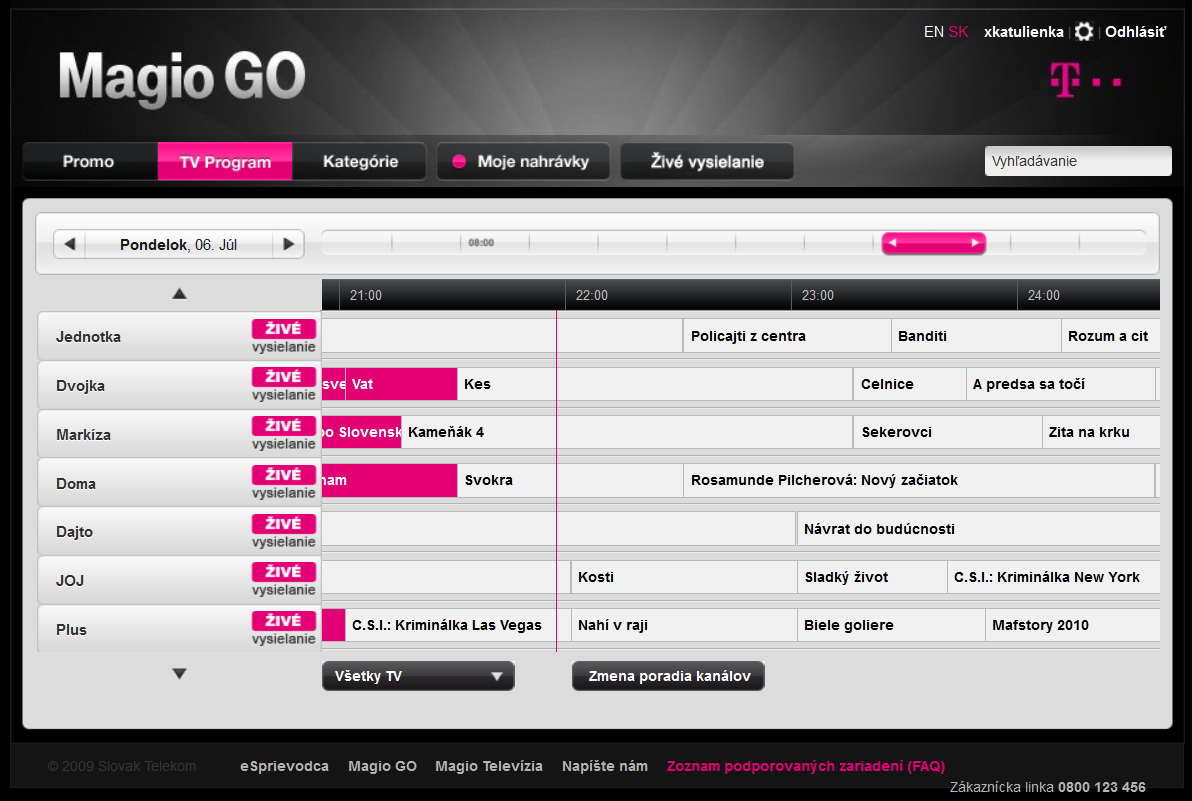Switch language to SK

point(959,32)
